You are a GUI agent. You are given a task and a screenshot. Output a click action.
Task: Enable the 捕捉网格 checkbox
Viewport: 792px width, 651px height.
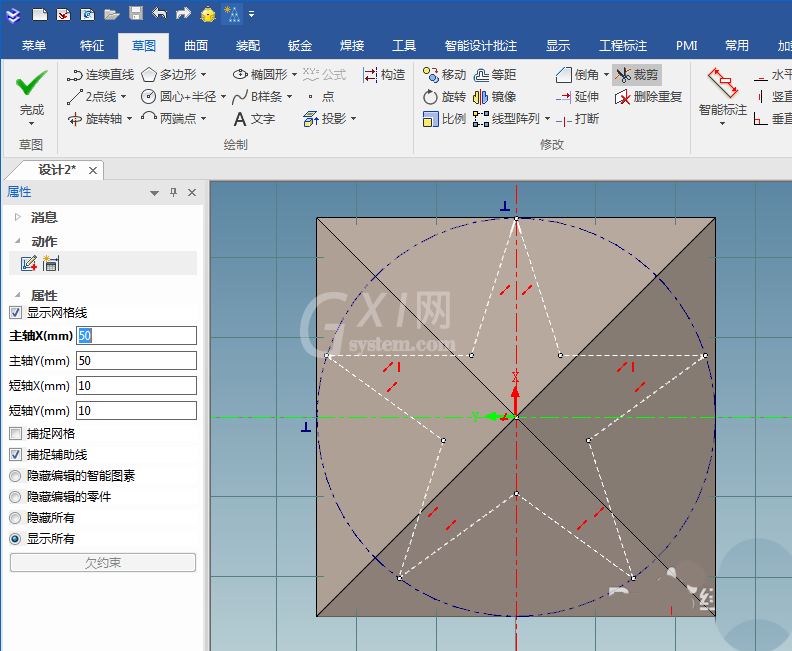click(15, 433)
